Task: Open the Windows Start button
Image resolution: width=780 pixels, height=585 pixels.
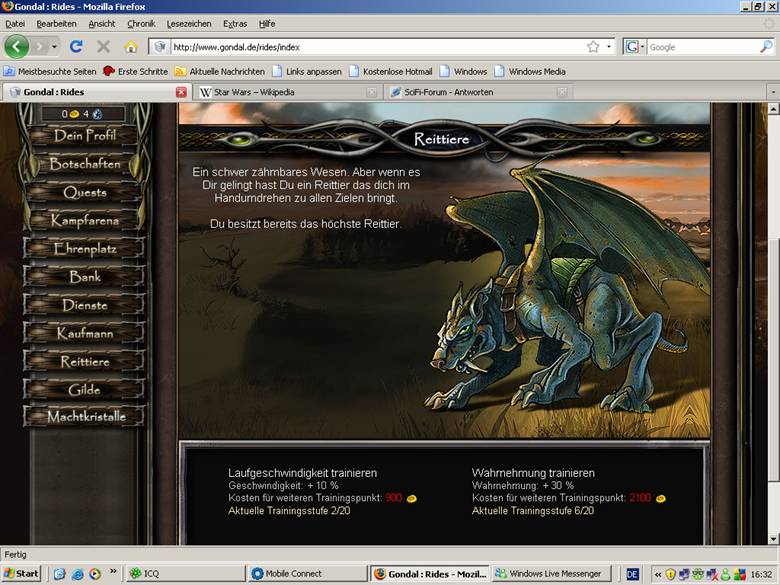Action: (22, 574)
